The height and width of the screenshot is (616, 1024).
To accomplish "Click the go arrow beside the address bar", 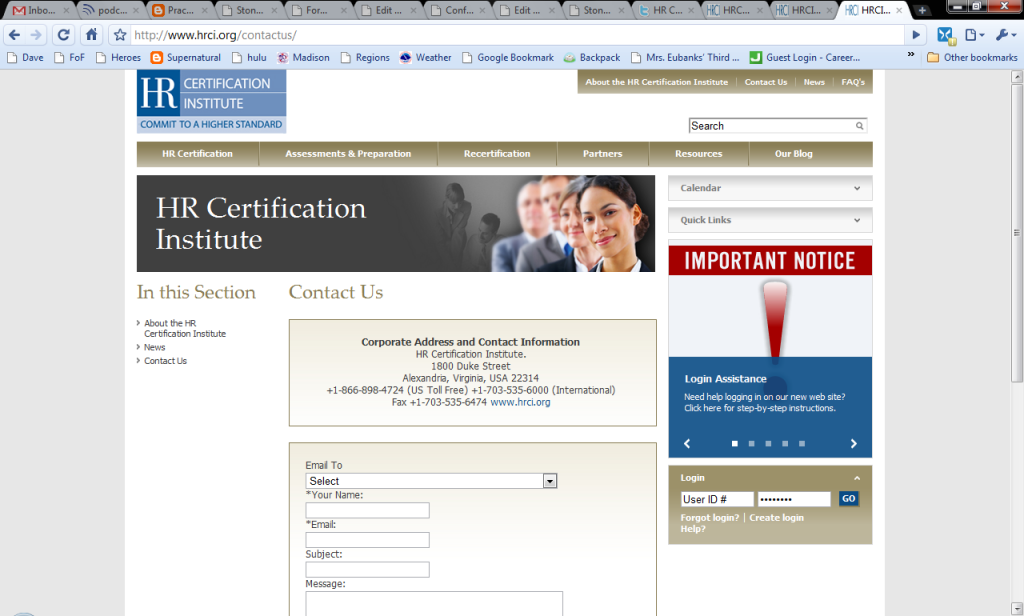I will (x=916, y=35).
